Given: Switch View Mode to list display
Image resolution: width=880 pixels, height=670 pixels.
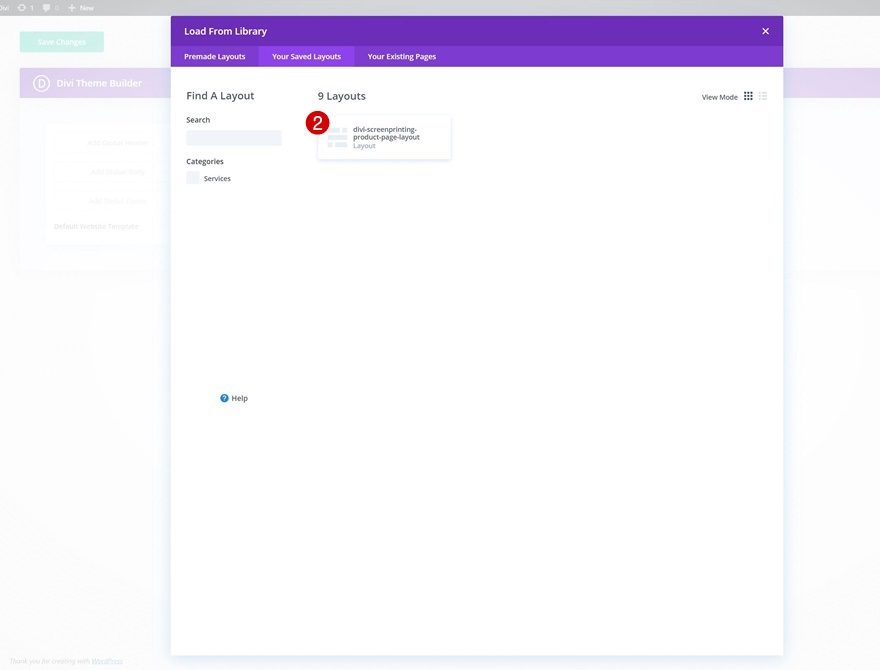Looking at the screenshot, I should [x=761, y=94].
